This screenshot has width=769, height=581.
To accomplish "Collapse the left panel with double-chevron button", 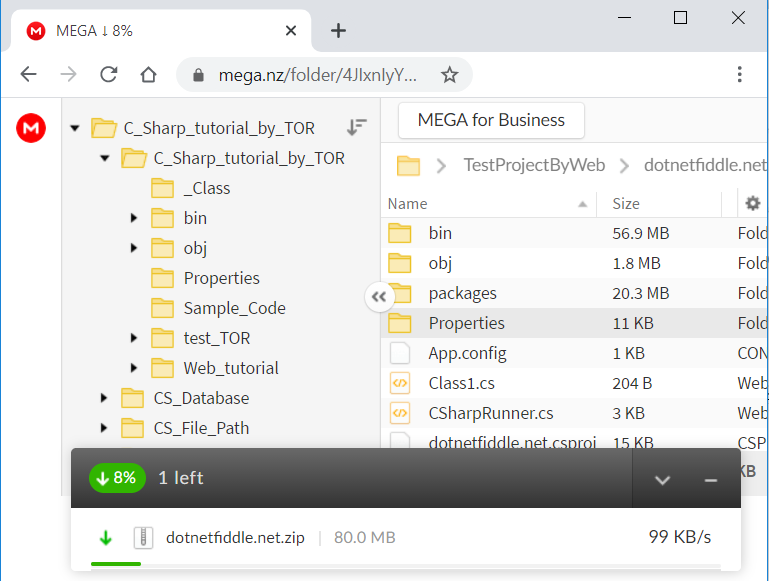I will tap(379, 297).
